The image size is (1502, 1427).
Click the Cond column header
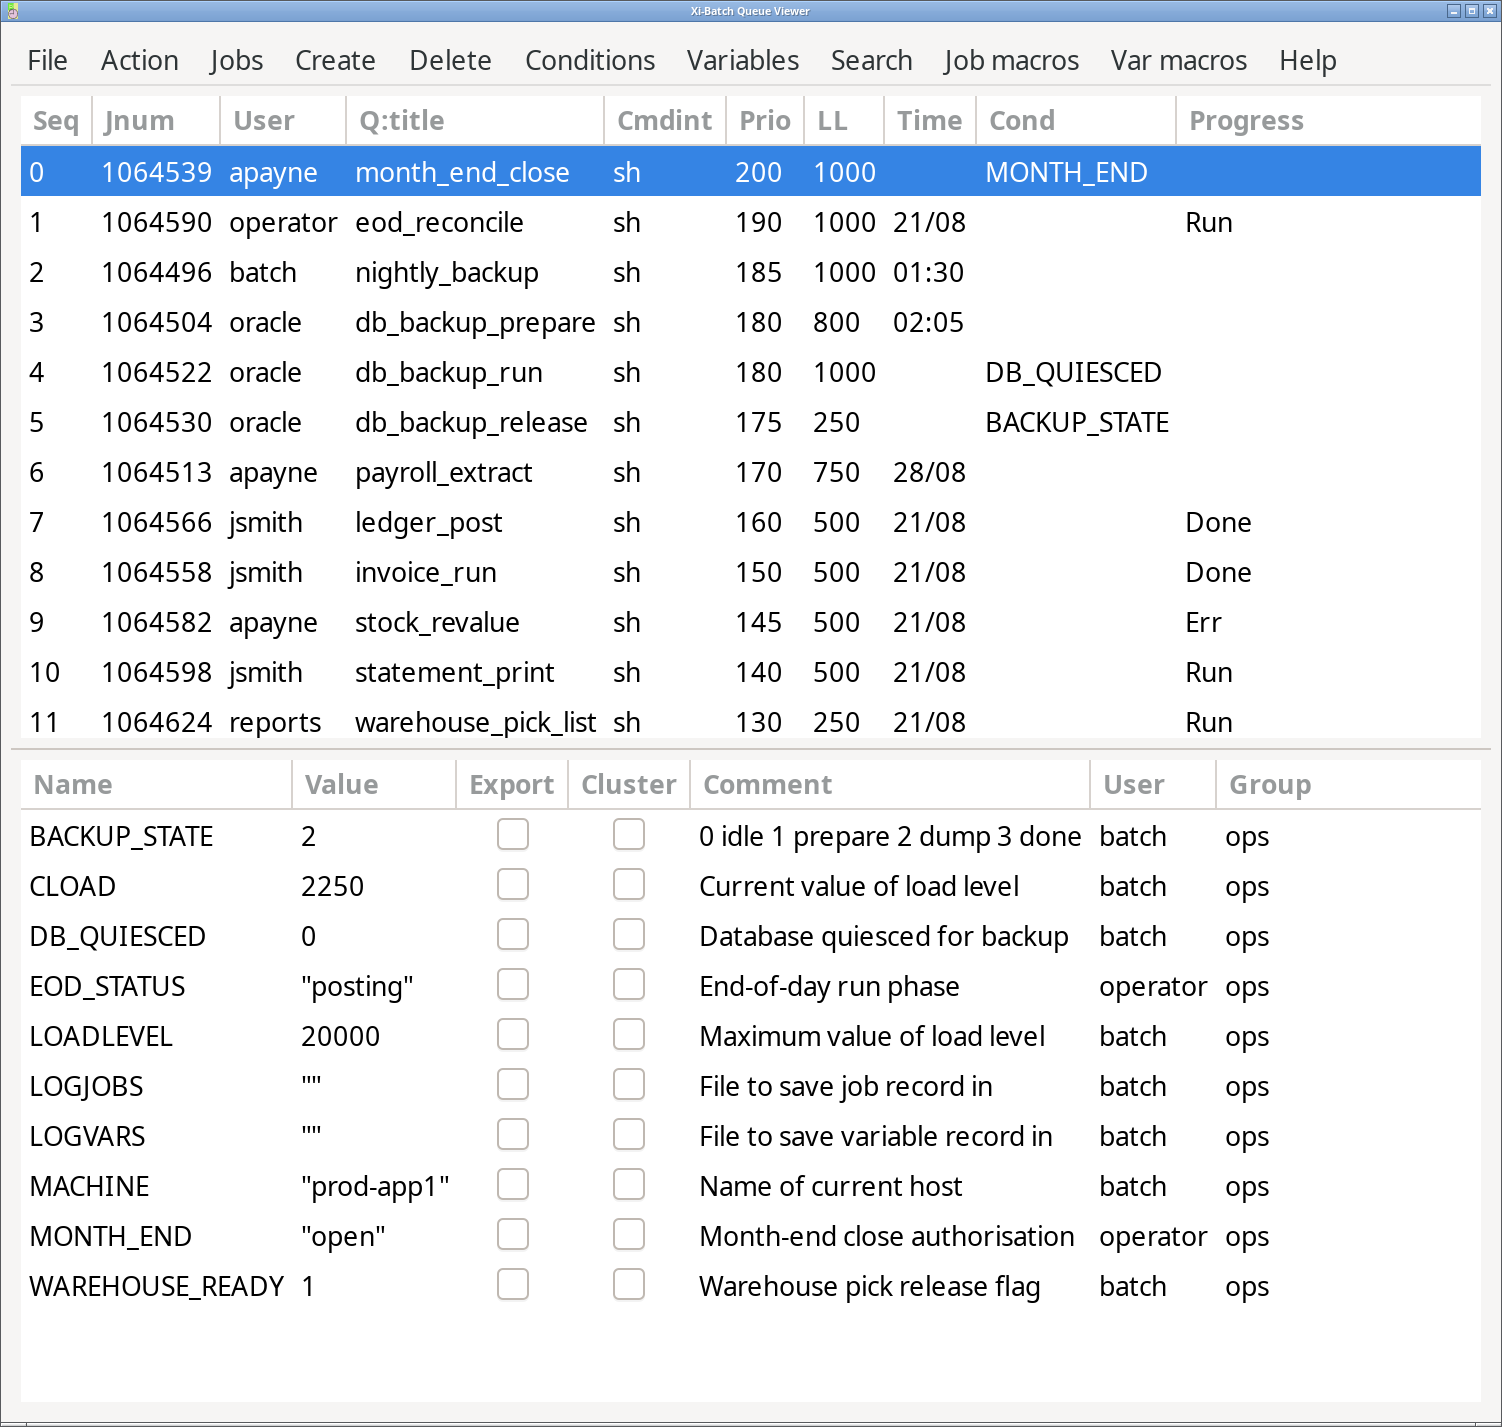(1076, 121)
